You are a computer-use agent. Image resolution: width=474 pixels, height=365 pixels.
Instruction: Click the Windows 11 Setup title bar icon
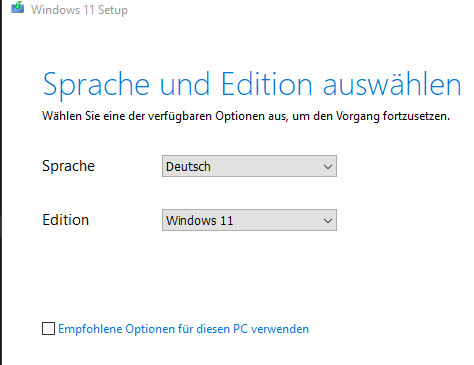click(17, 7)
